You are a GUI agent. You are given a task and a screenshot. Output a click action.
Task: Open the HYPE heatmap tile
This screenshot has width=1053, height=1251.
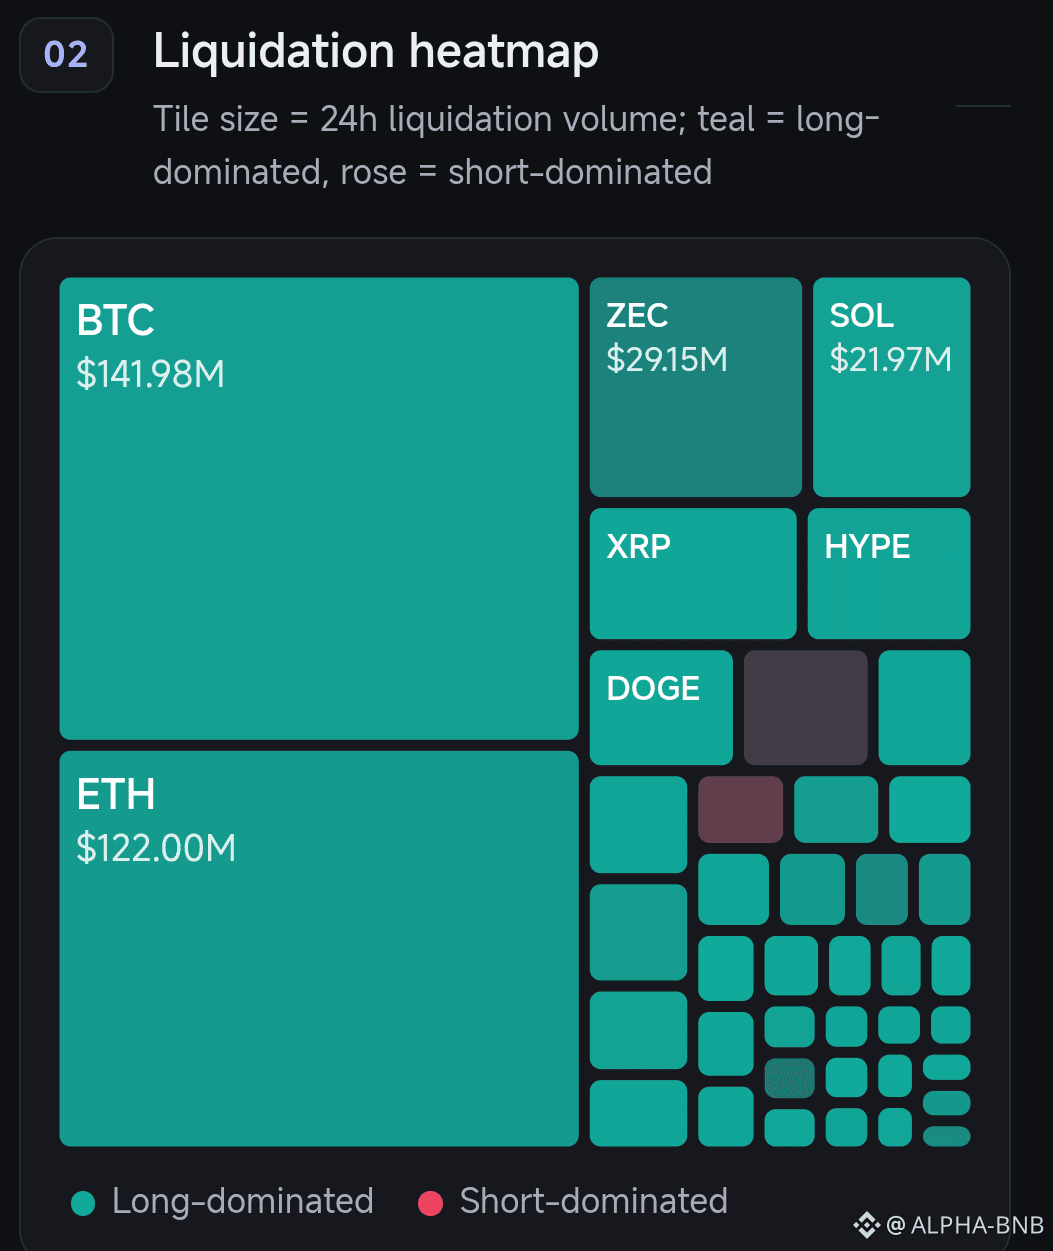(x=889, y=573)
